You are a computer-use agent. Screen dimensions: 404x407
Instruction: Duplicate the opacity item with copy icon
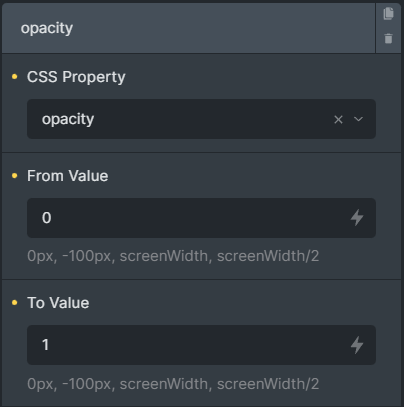coord(388,14)
